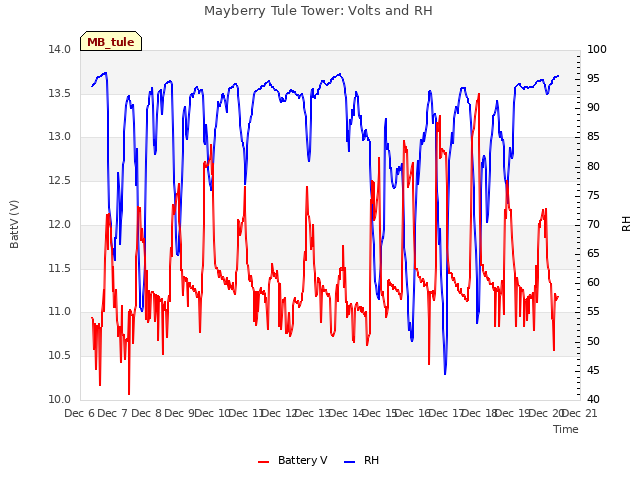Click the Dec 19 date label
This screenshot has height=480, width=640.
[x=513, y=413]
